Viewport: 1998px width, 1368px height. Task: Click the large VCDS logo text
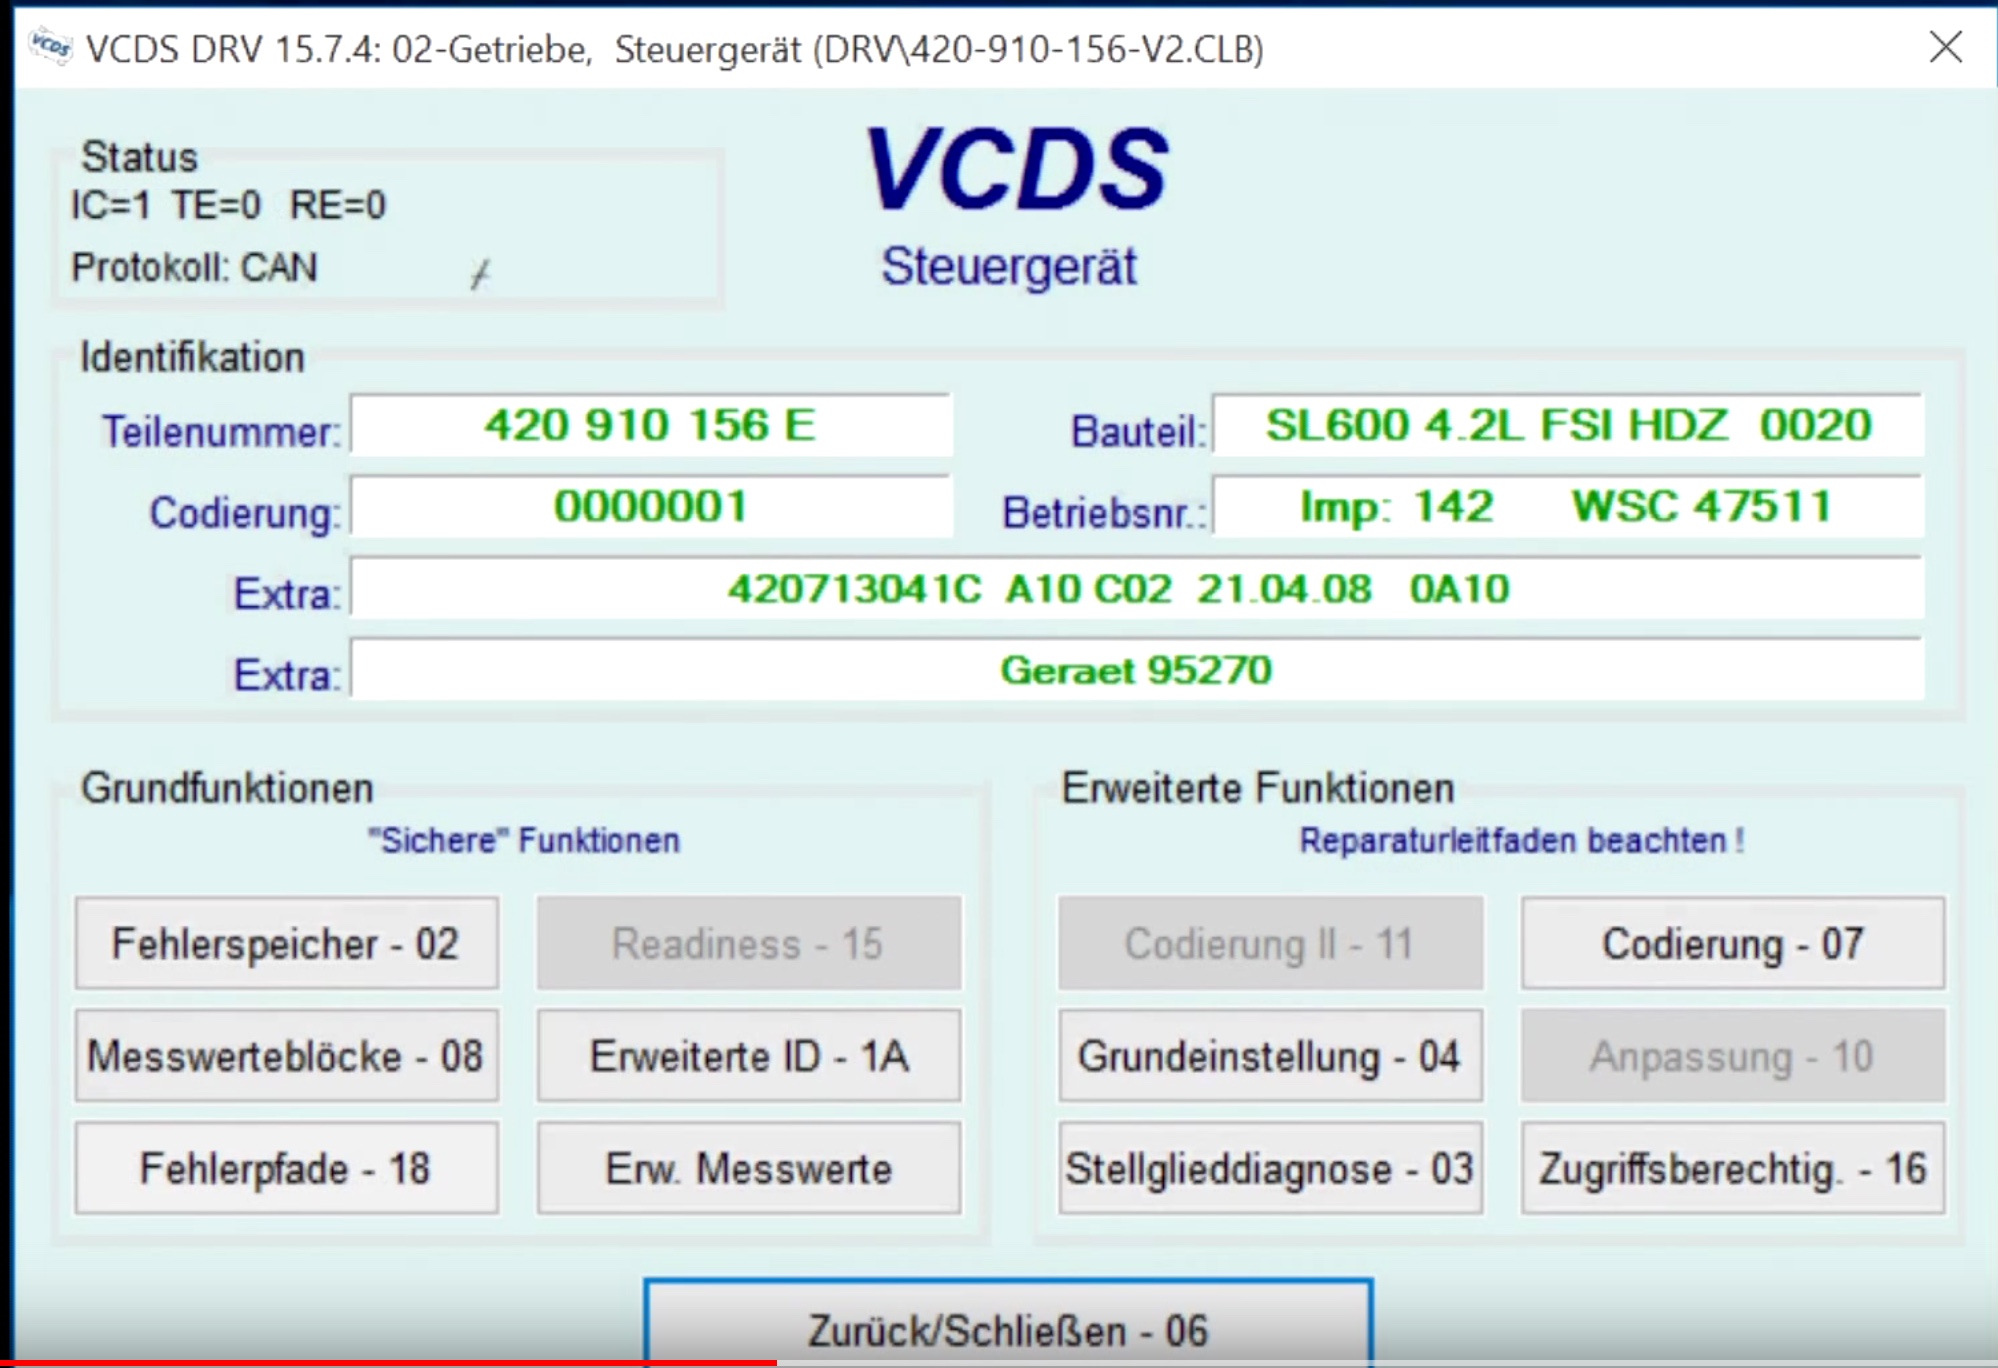coord(1016,168)
